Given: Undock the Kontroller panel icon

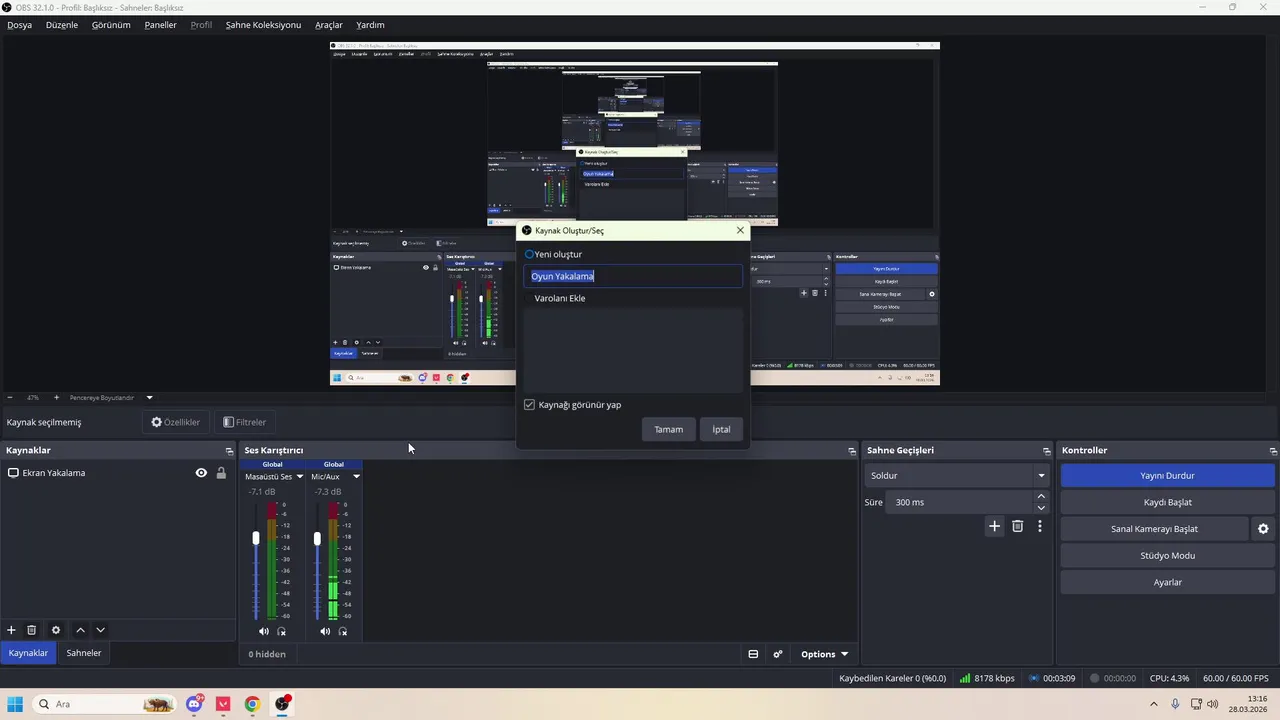Looking at the screenshot, I should 1273,451.
